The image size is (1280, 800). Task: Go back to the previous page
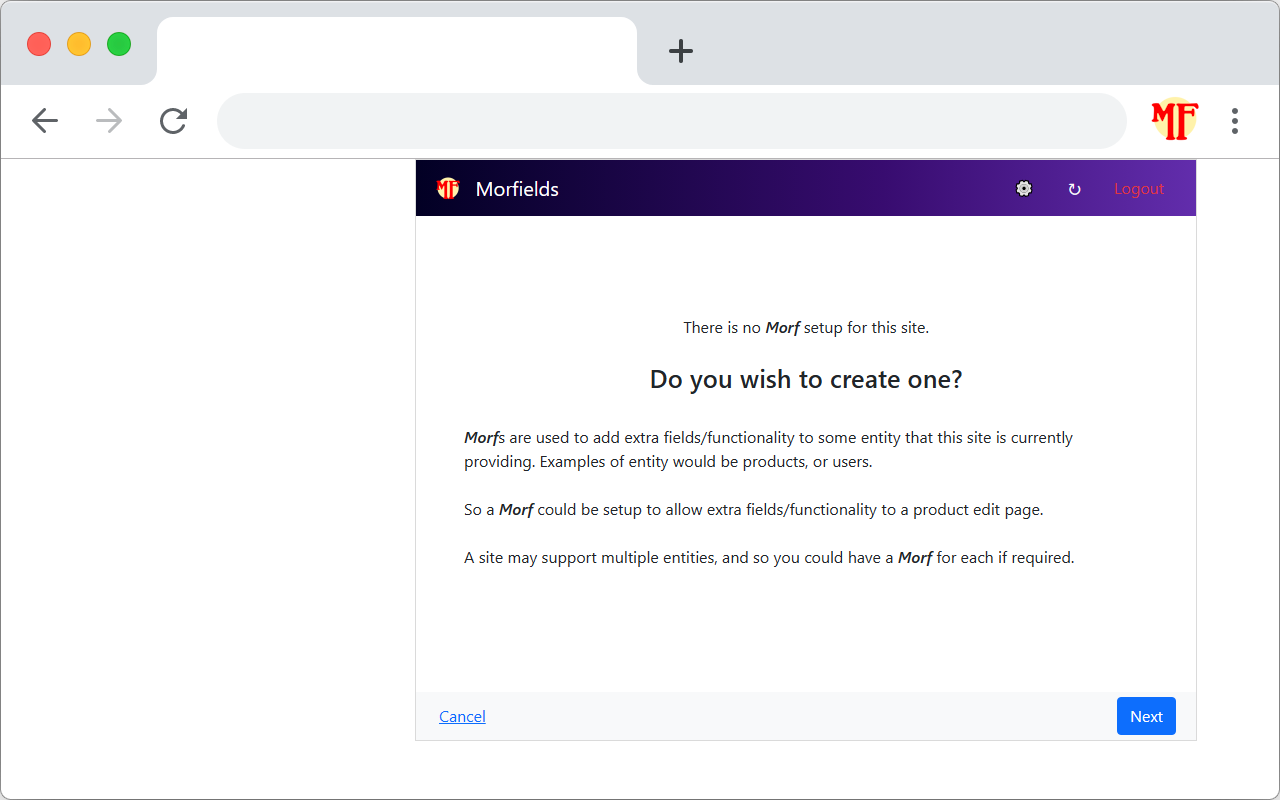[x=45, y=121]
